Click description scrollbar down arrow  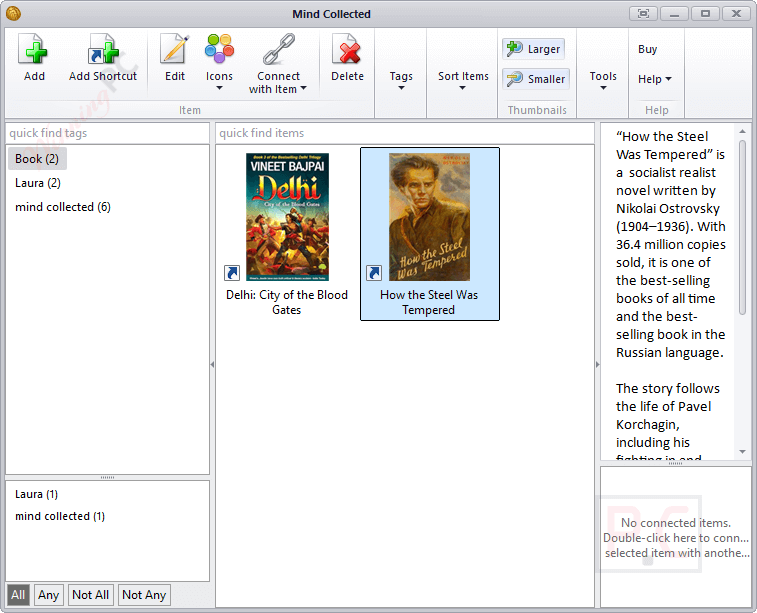point(742,452)
